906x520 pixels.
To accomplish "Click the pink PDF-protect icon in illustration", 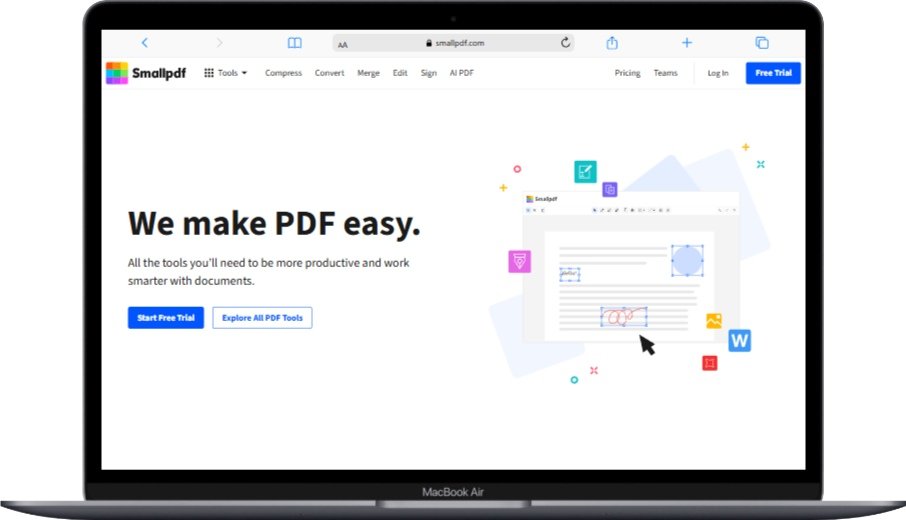I will coord(519,261).
